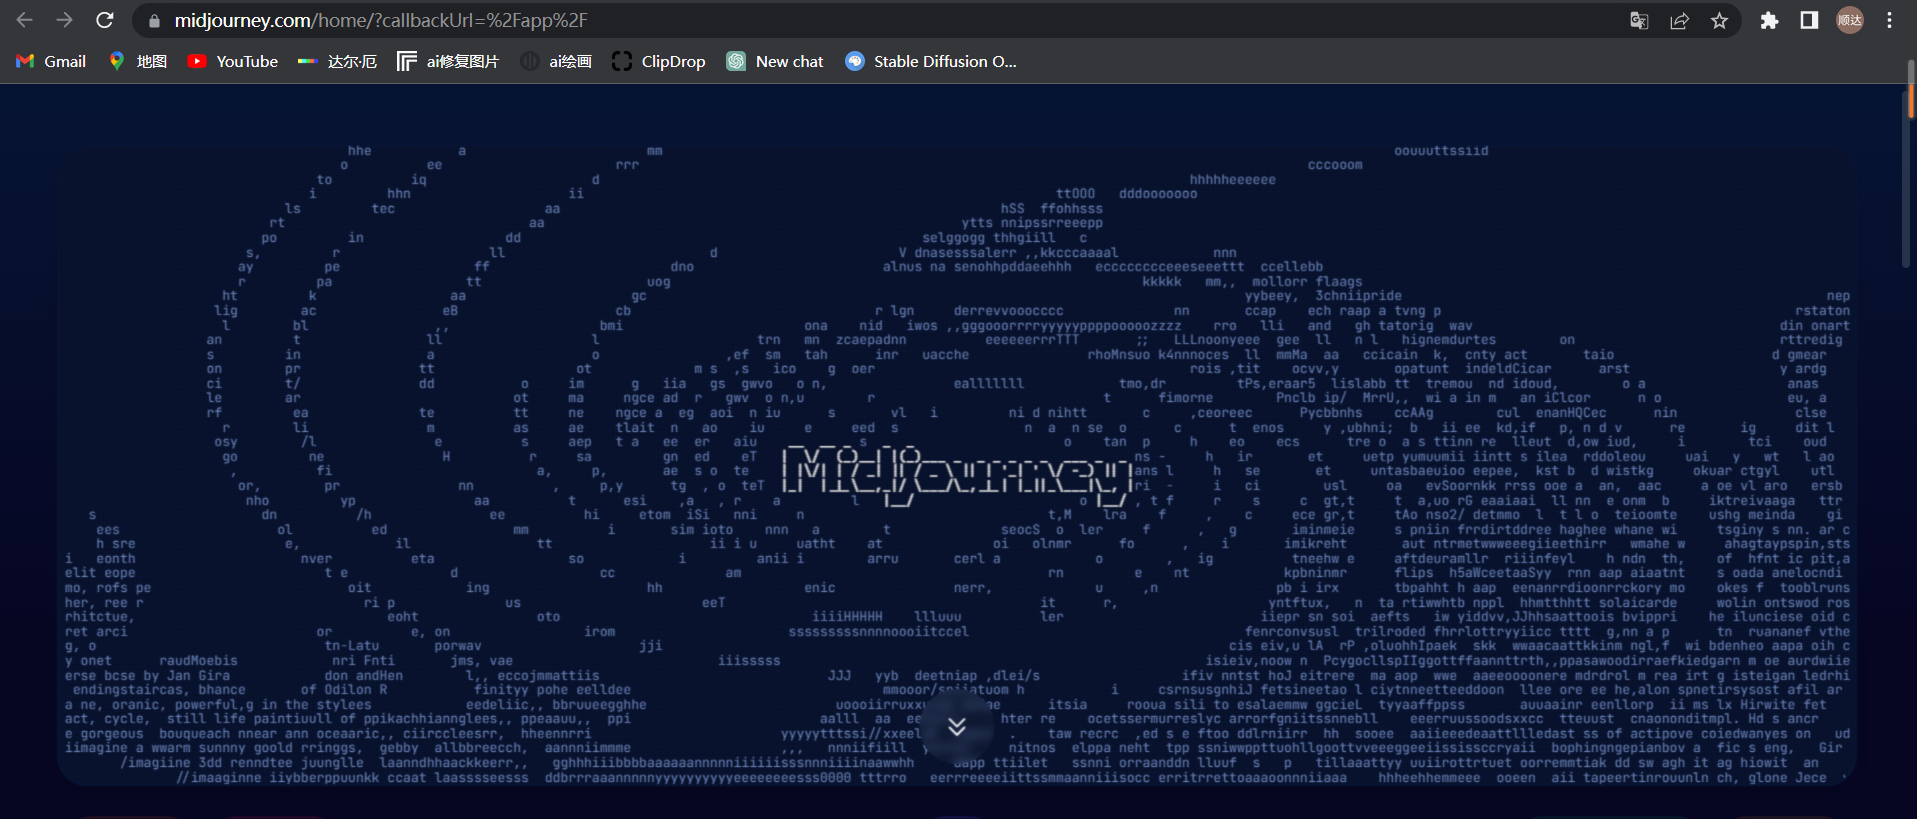Image resolution: width=1917 pixels, height=819 pixels.
Task: Open the 地图 maps bookmark
Action: point(138,61)
